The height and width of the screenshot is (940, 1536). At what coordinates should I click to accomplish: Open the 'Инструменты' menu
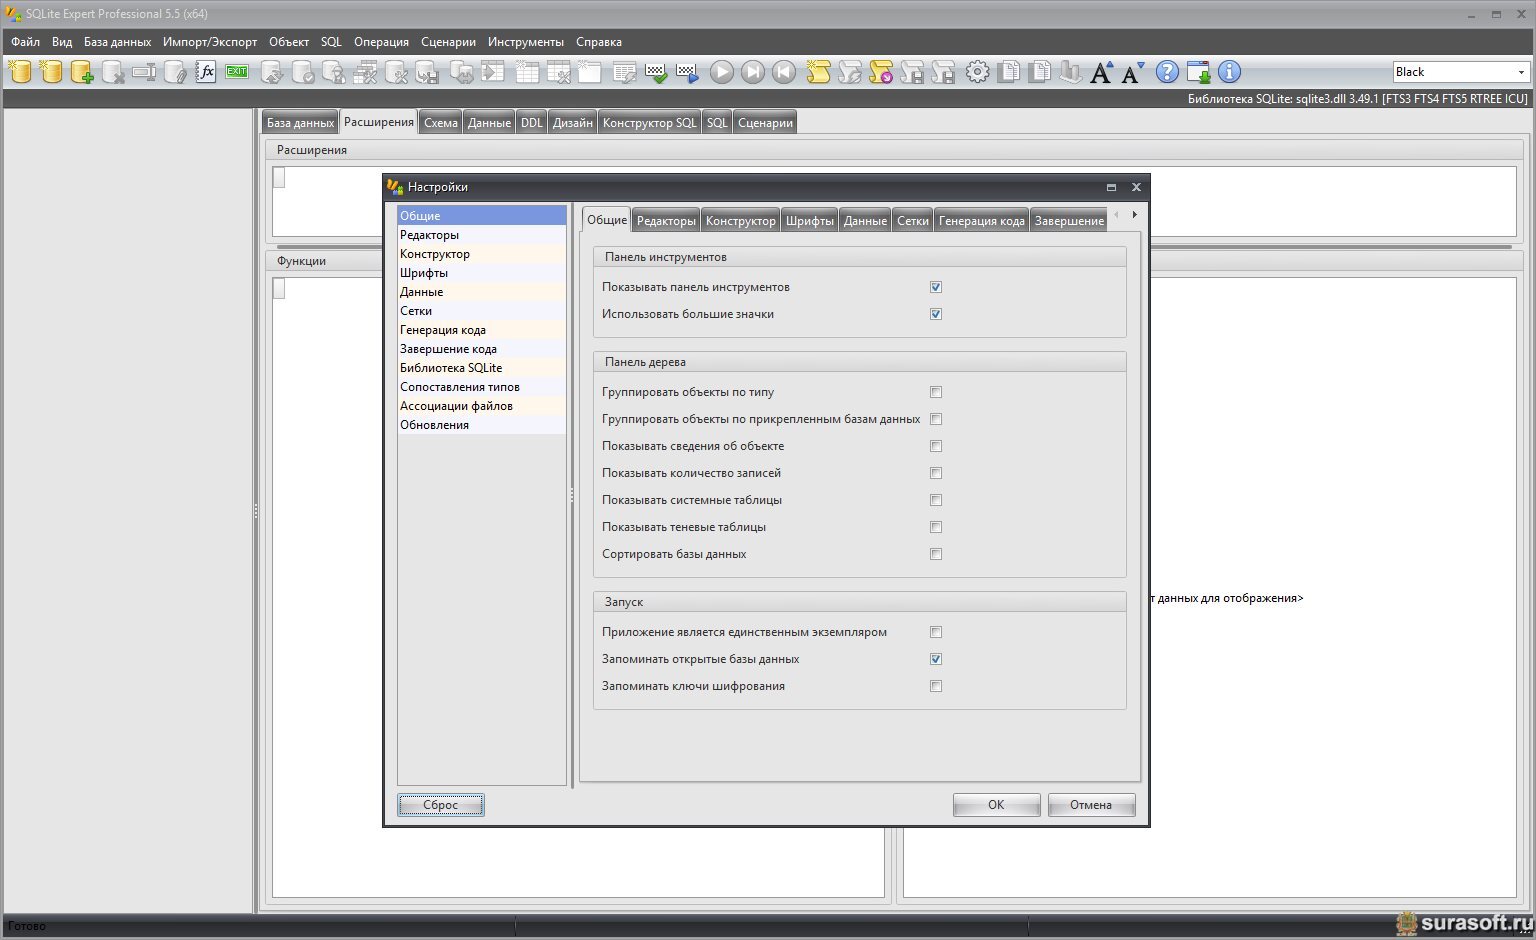(x=525, y=42)
